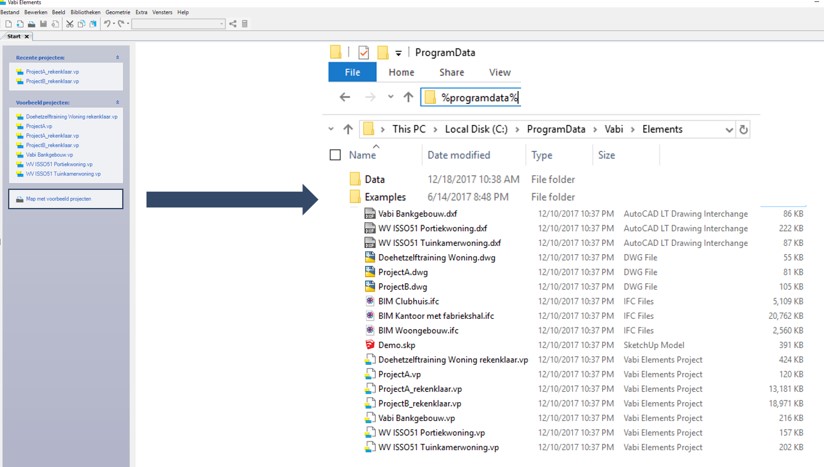Switch to the View ribbon tab
This screenshot has width=824, height=467.
click(x=500, y=72)
